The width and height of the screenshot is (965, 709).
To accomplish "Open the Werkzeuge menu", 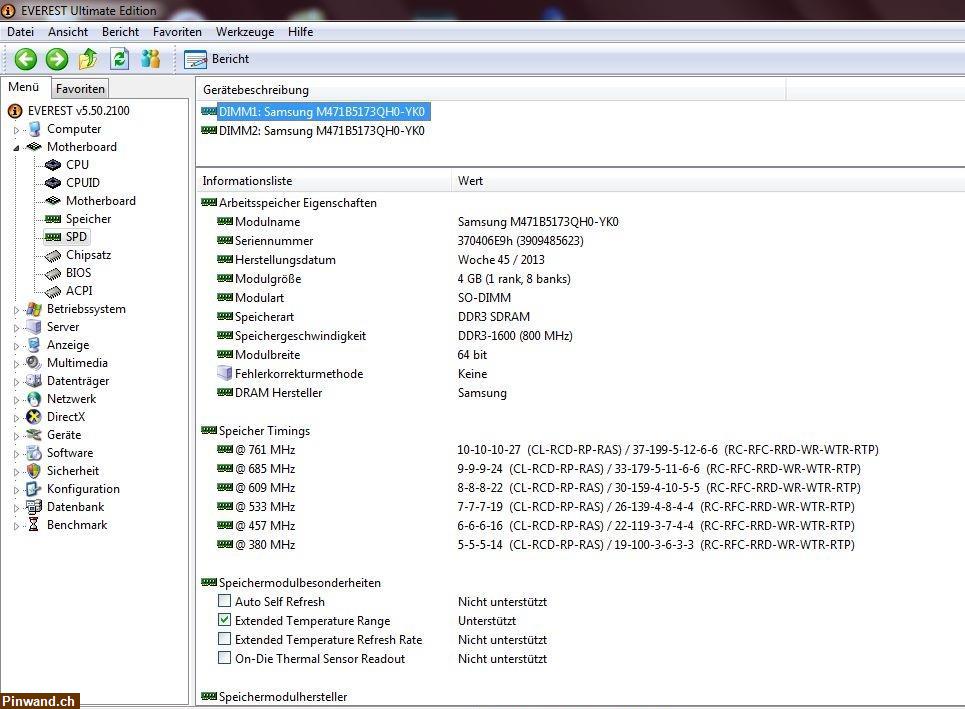I will (245, 31).
